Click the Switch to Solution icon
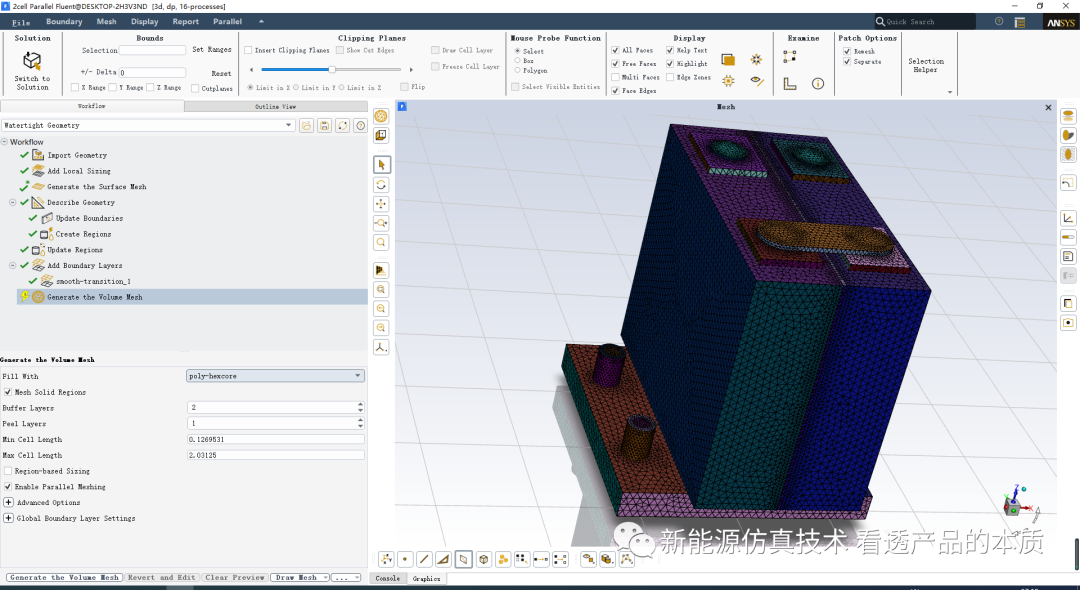This screenshot has width=1080, height=590. tap(32, 61)
